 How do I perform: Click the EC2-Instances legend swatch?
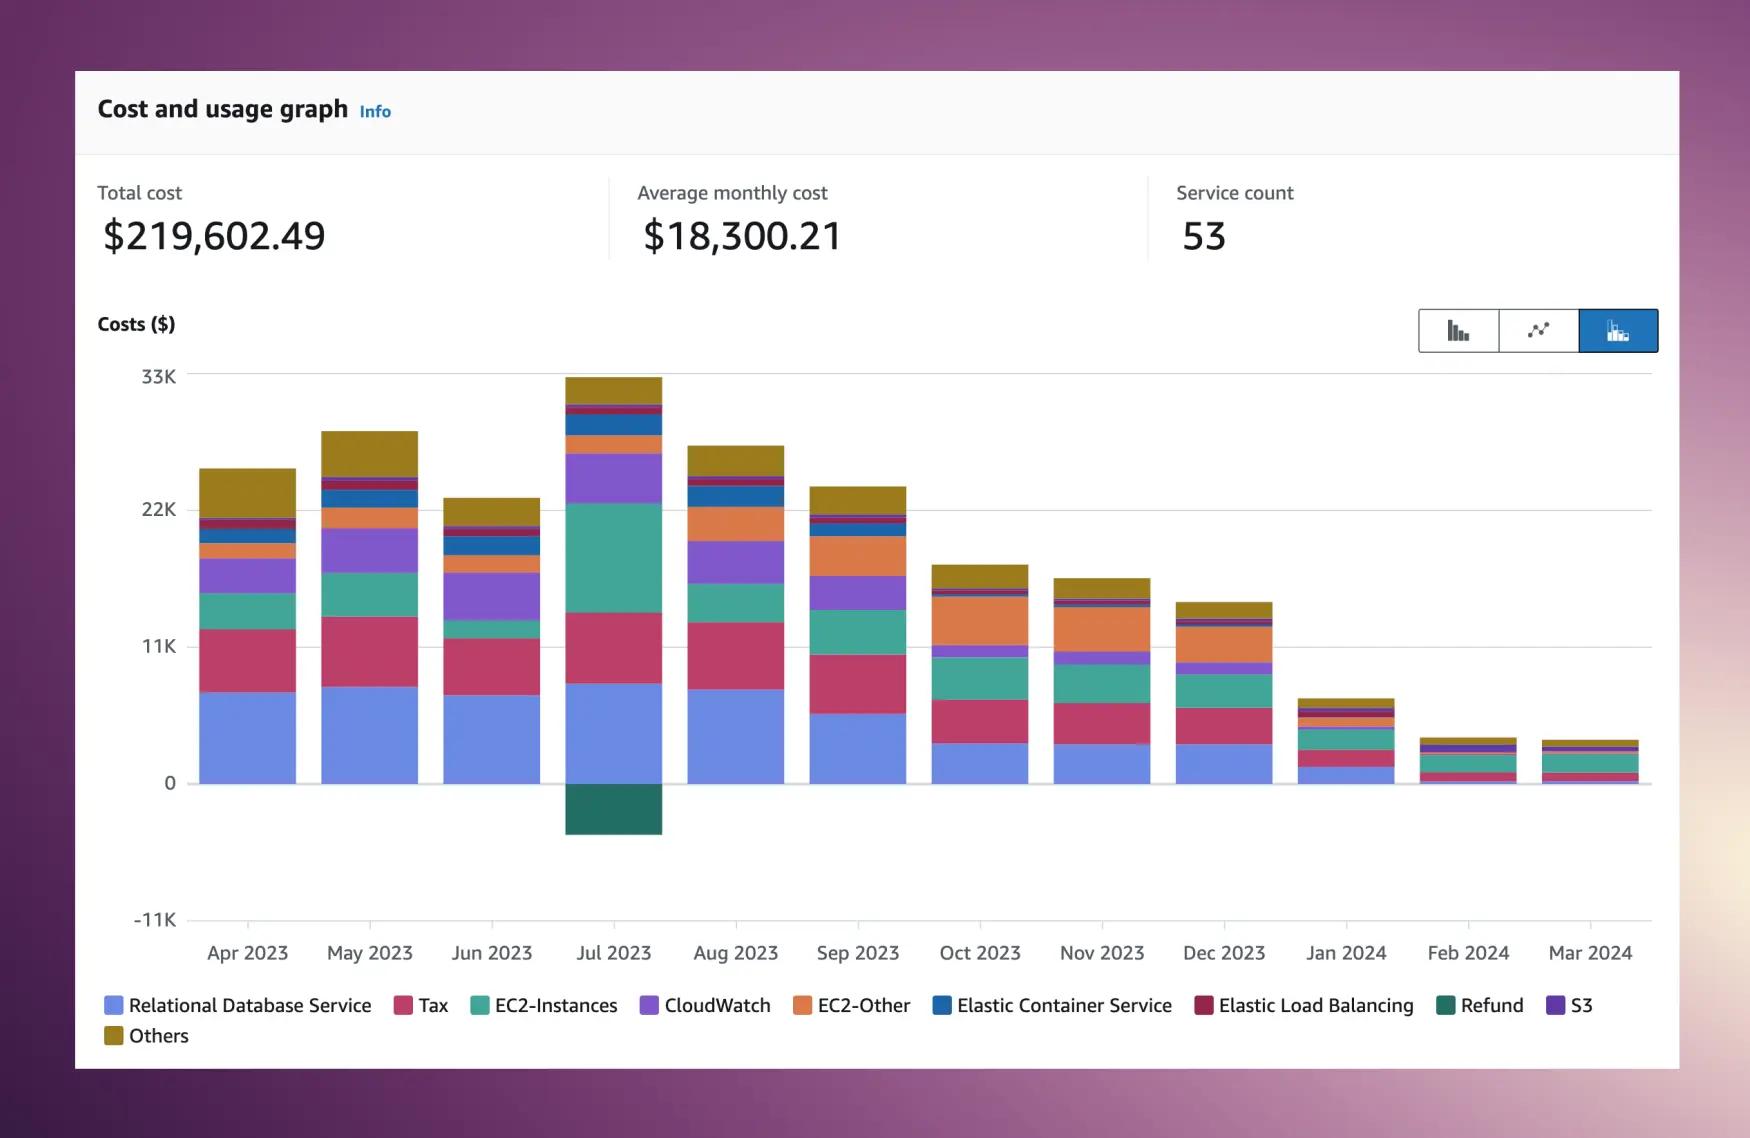point(480,1005)
